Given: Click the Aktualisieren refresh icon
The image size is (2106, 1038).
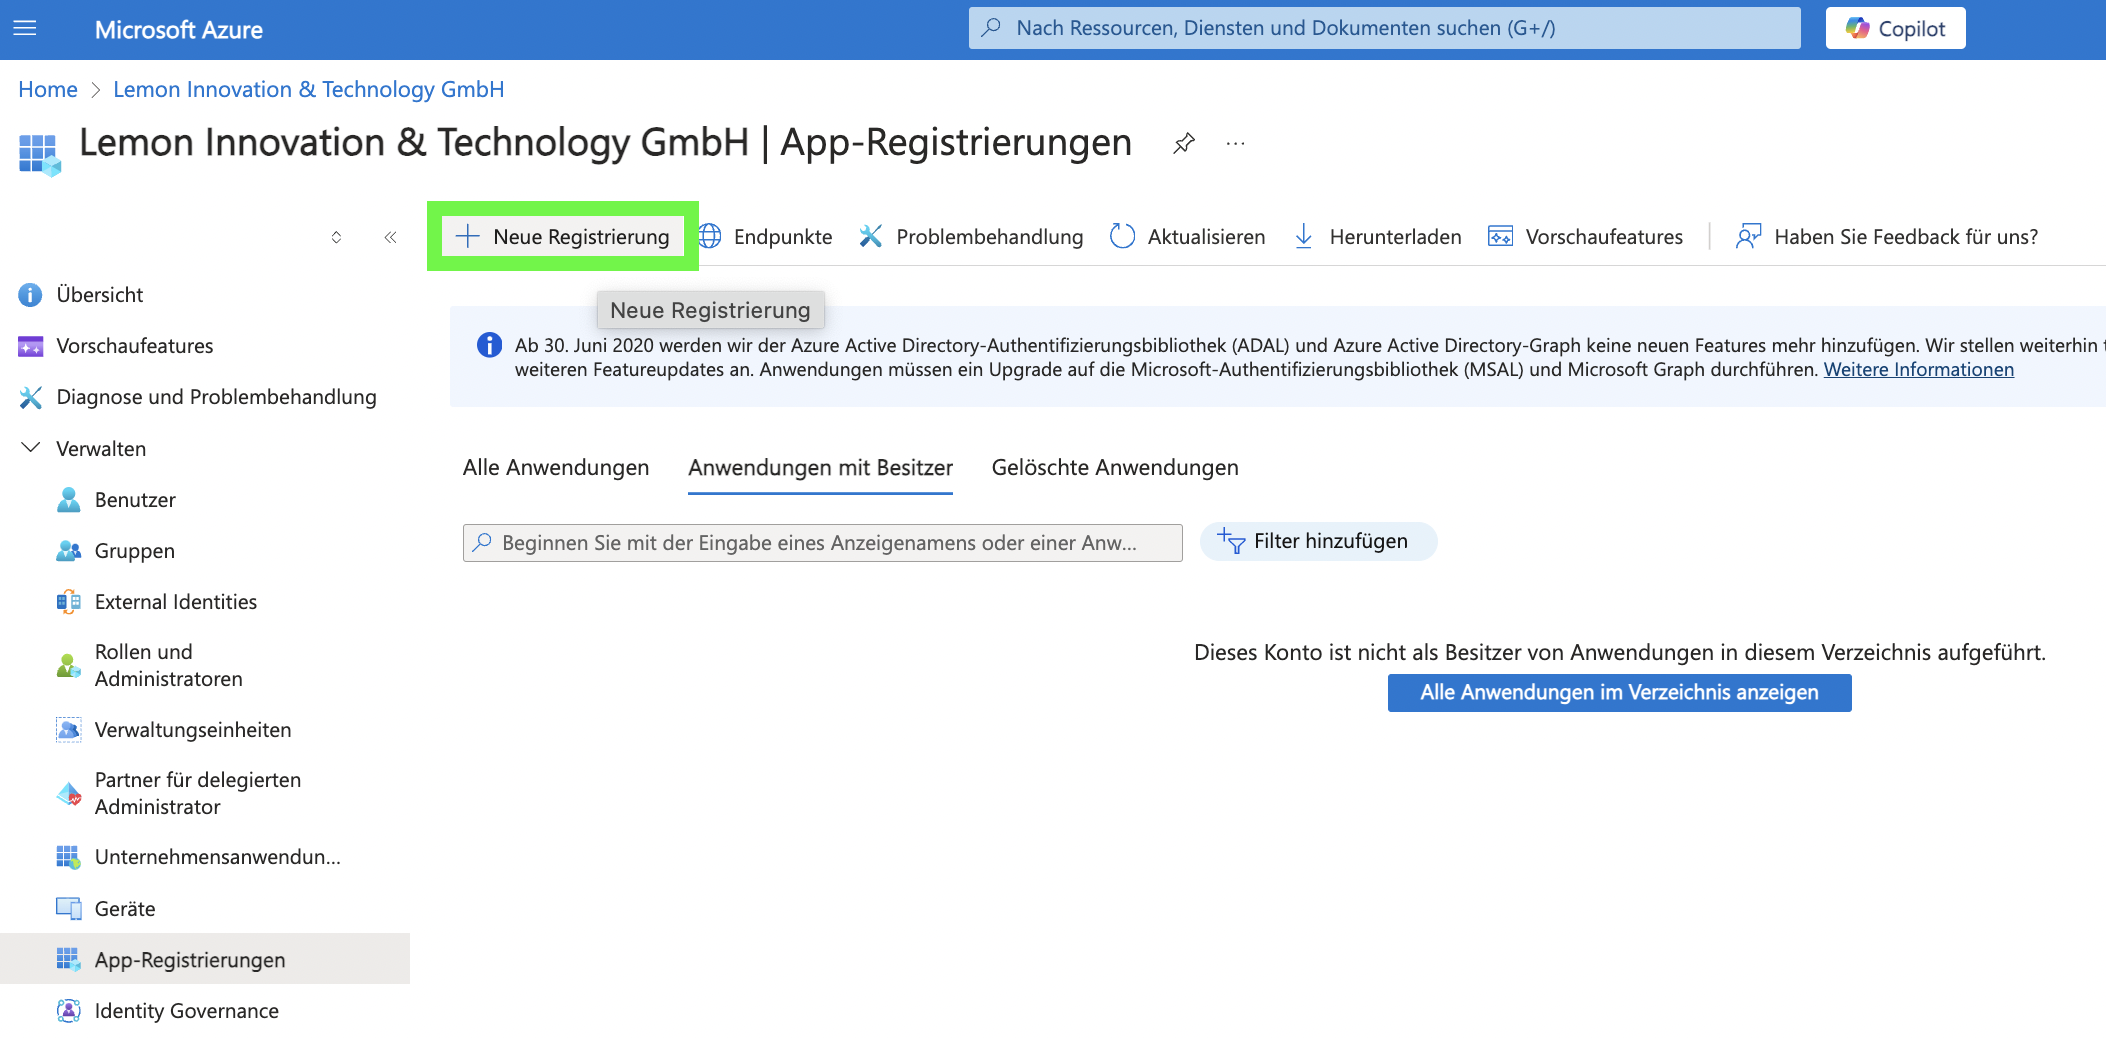Looking at the screenshot, I should coord(1123,237).
